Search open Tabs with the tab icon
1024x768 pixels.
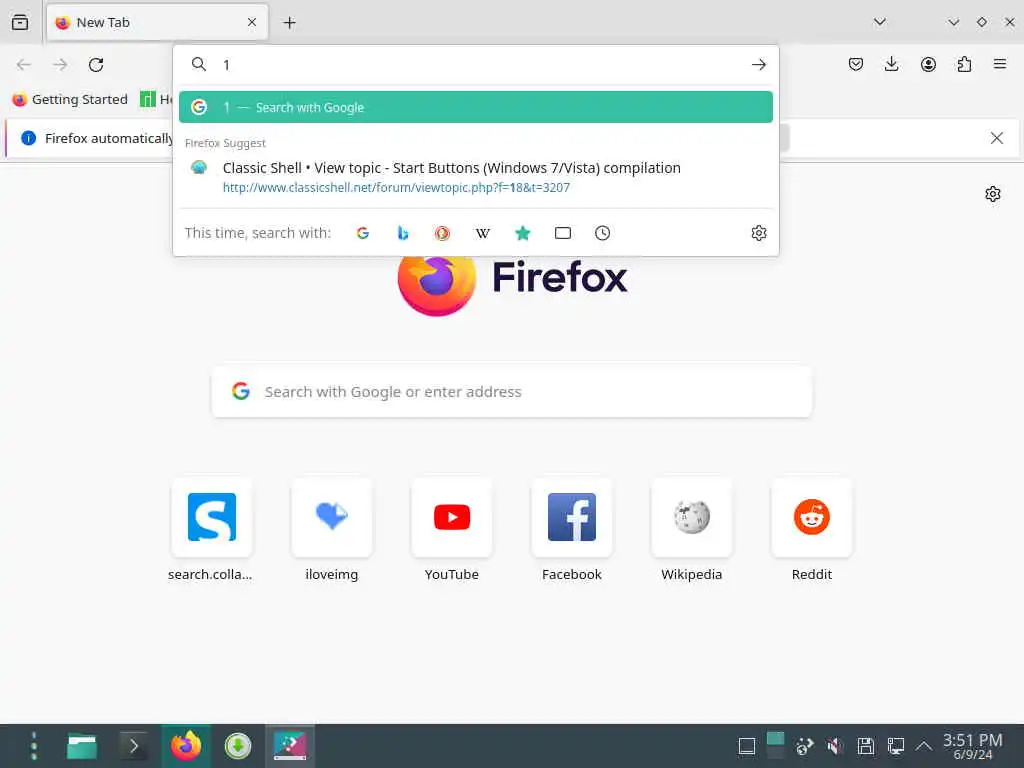tap(562, 233)
